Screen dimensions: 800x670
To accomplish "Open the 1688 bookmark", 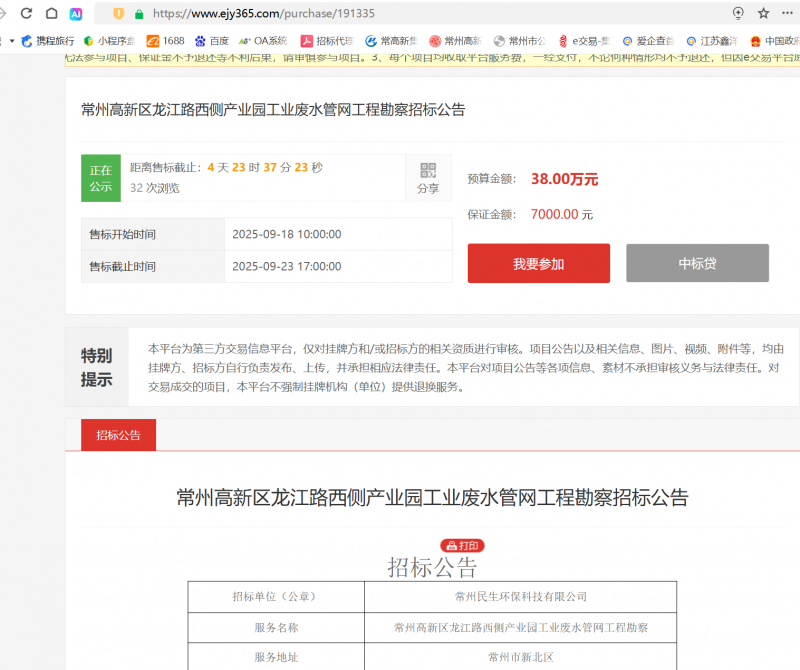I will click(165, 41).
